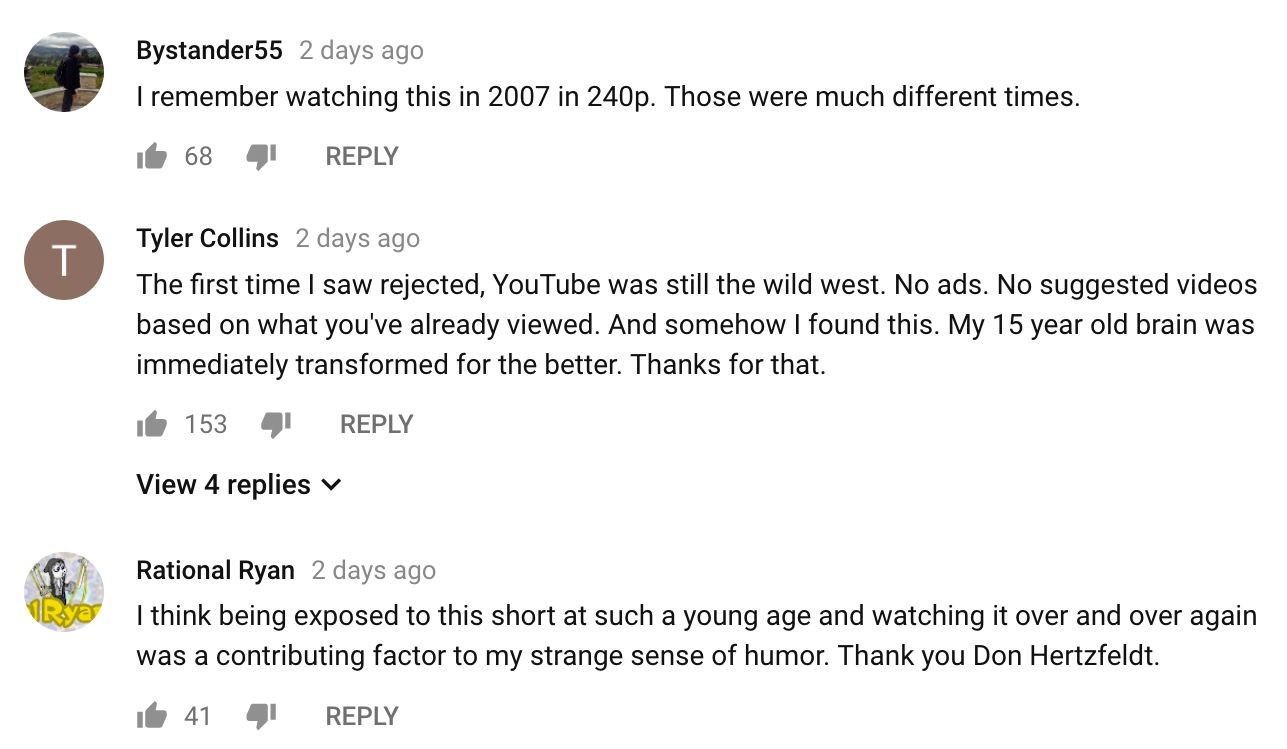Click chevron next to View 4 replies
Image resolution: width=1287 pixels, height=749 pixels.
pyautogui.click(x=332, y=485)
